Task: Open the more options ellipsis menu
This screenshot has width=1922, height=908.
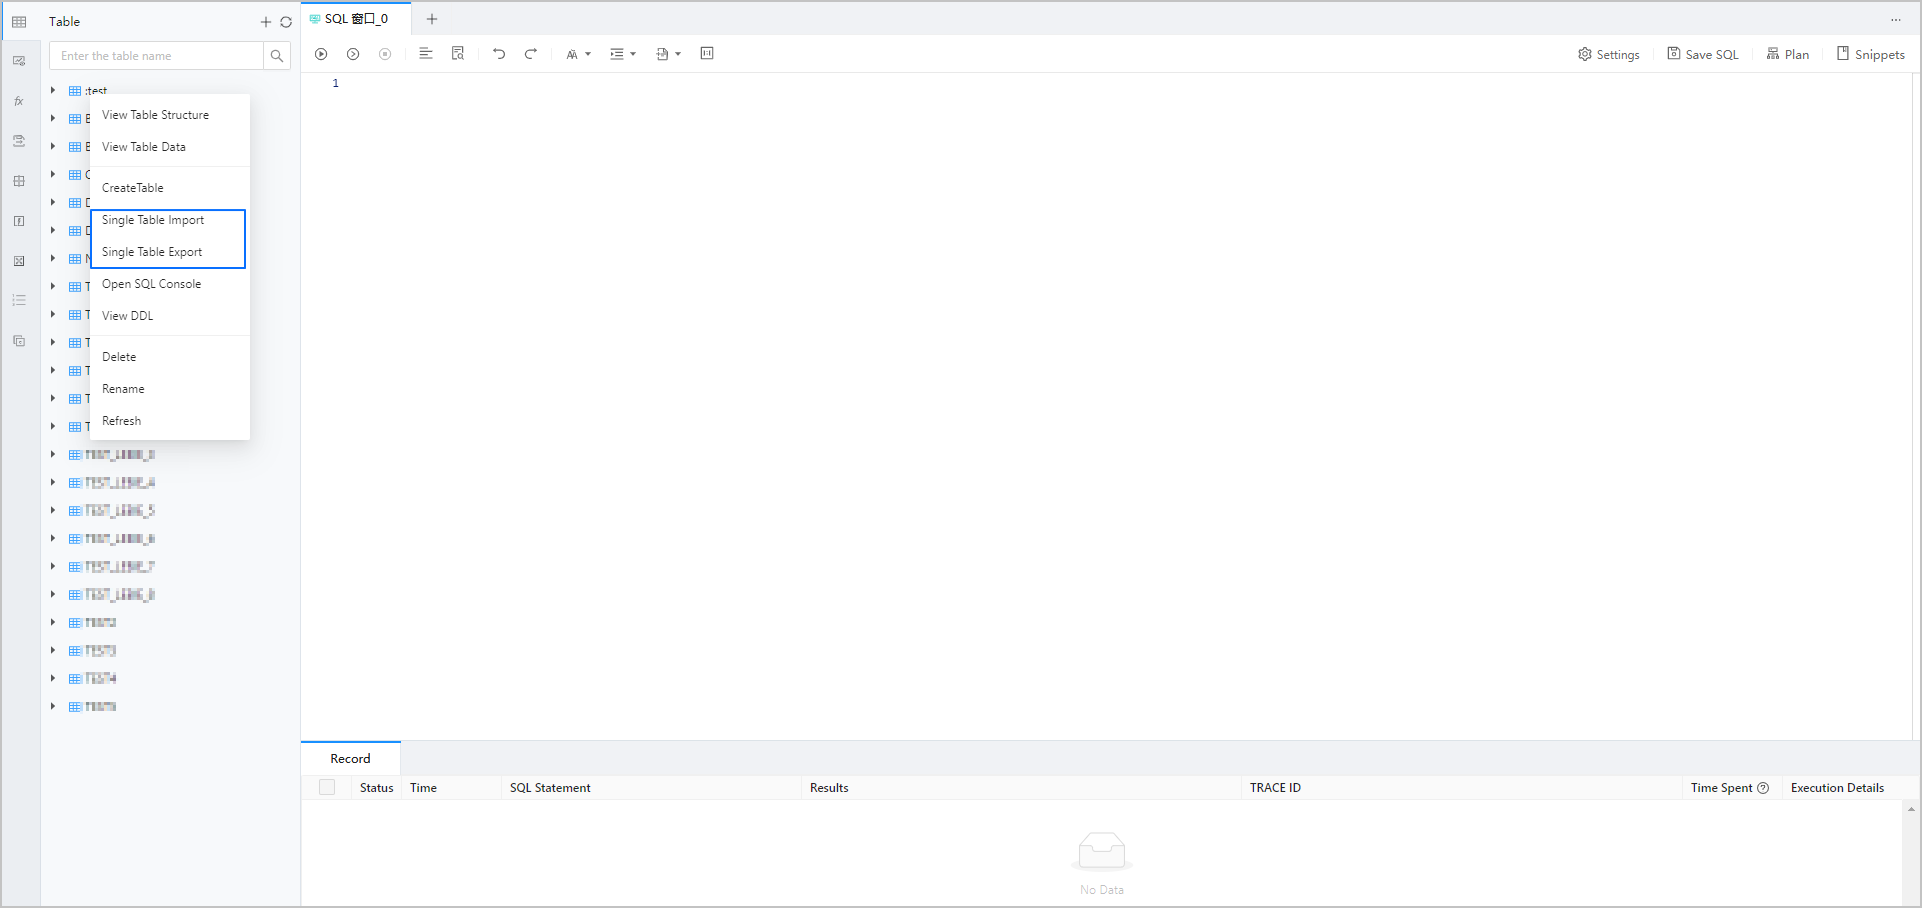Action: (x=1895, y=20)
